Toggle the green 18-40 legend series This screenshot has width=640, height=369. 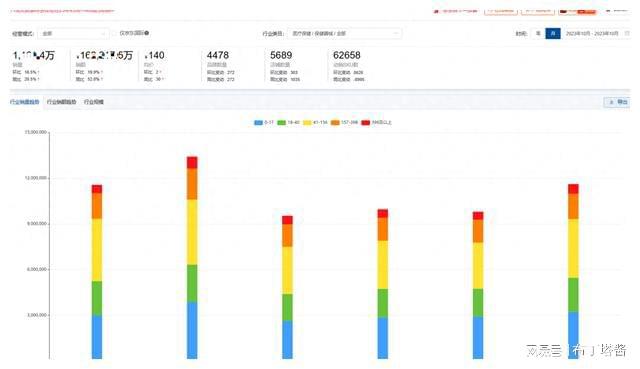[x=288, y=122]
